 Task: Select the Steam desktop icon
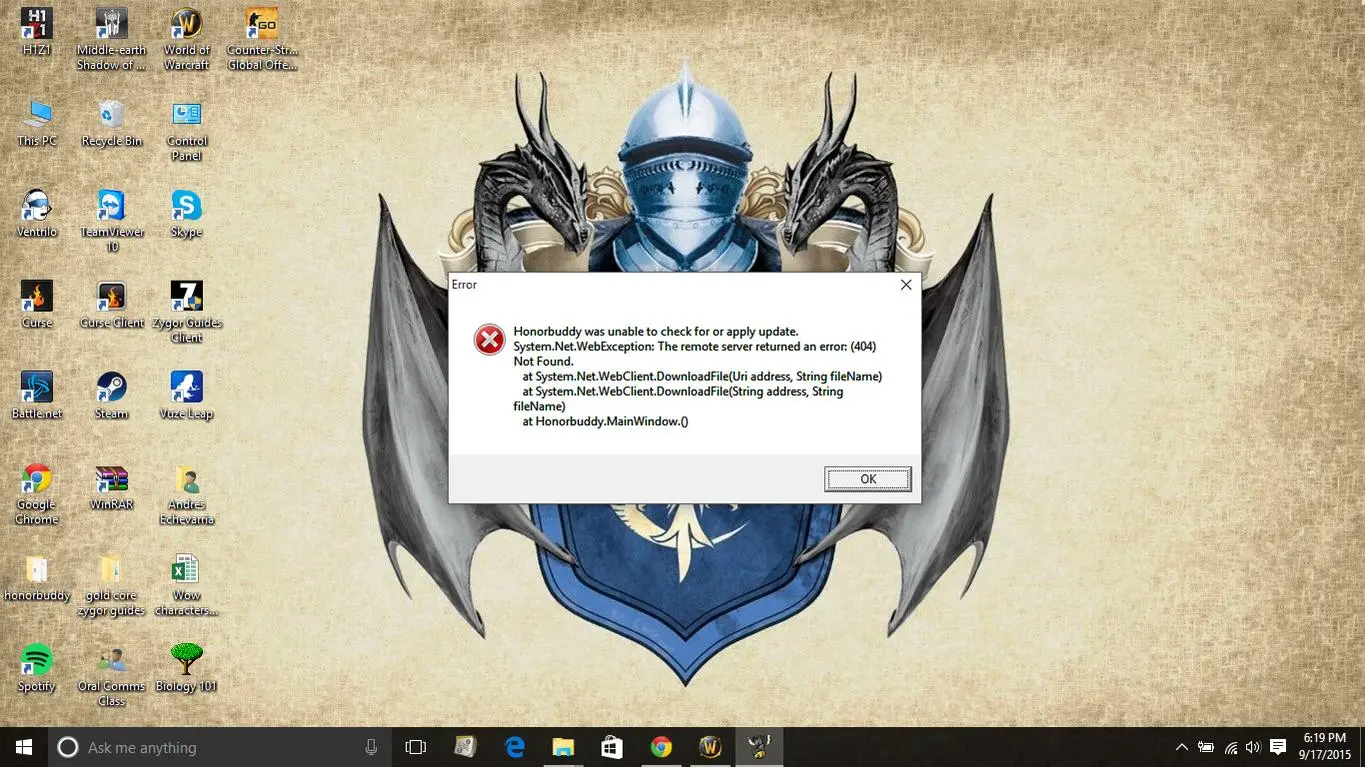(x=112, y=396)
